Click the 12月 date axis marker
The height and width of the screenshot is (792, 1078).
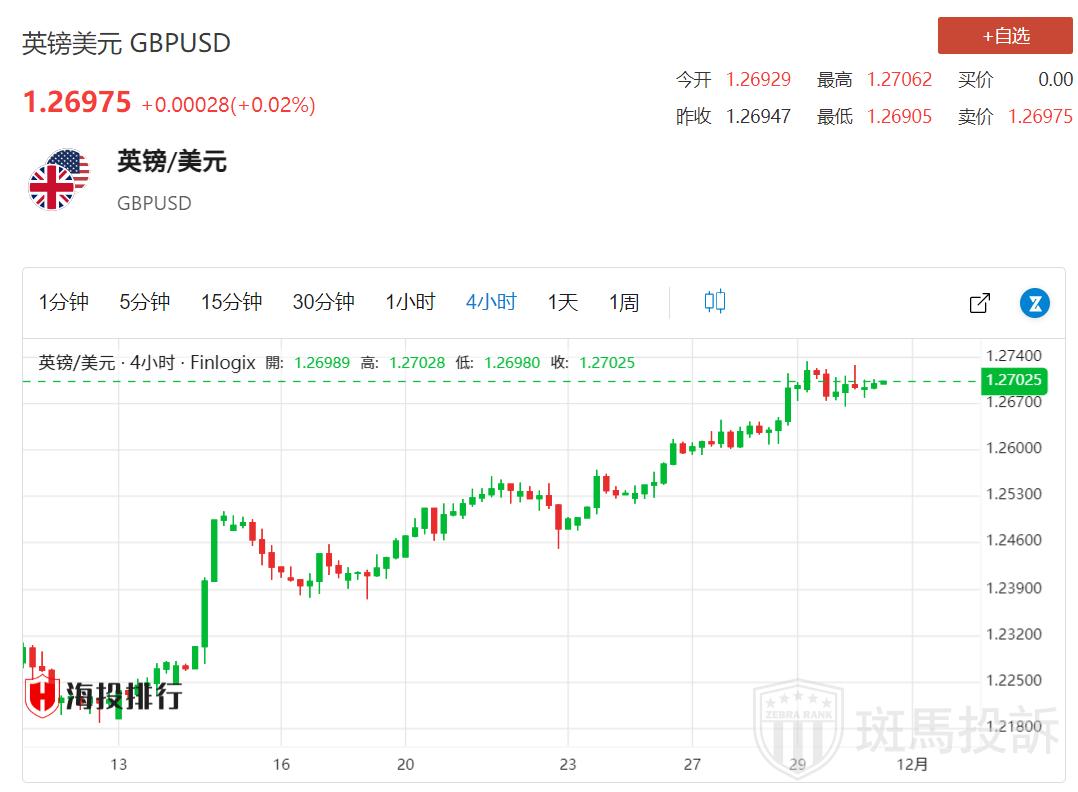click(914, 764)
